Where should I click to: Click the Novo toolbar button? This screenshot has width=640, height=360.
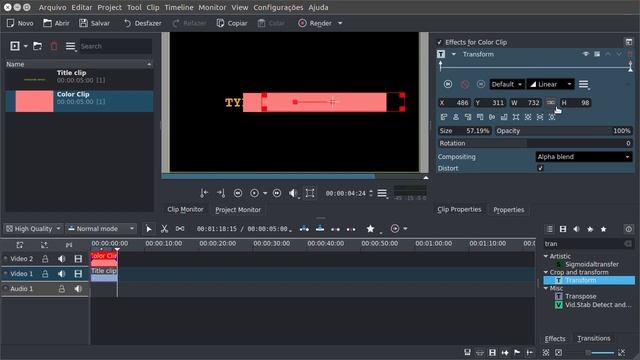pyautogui.click(x=20, y=23)
